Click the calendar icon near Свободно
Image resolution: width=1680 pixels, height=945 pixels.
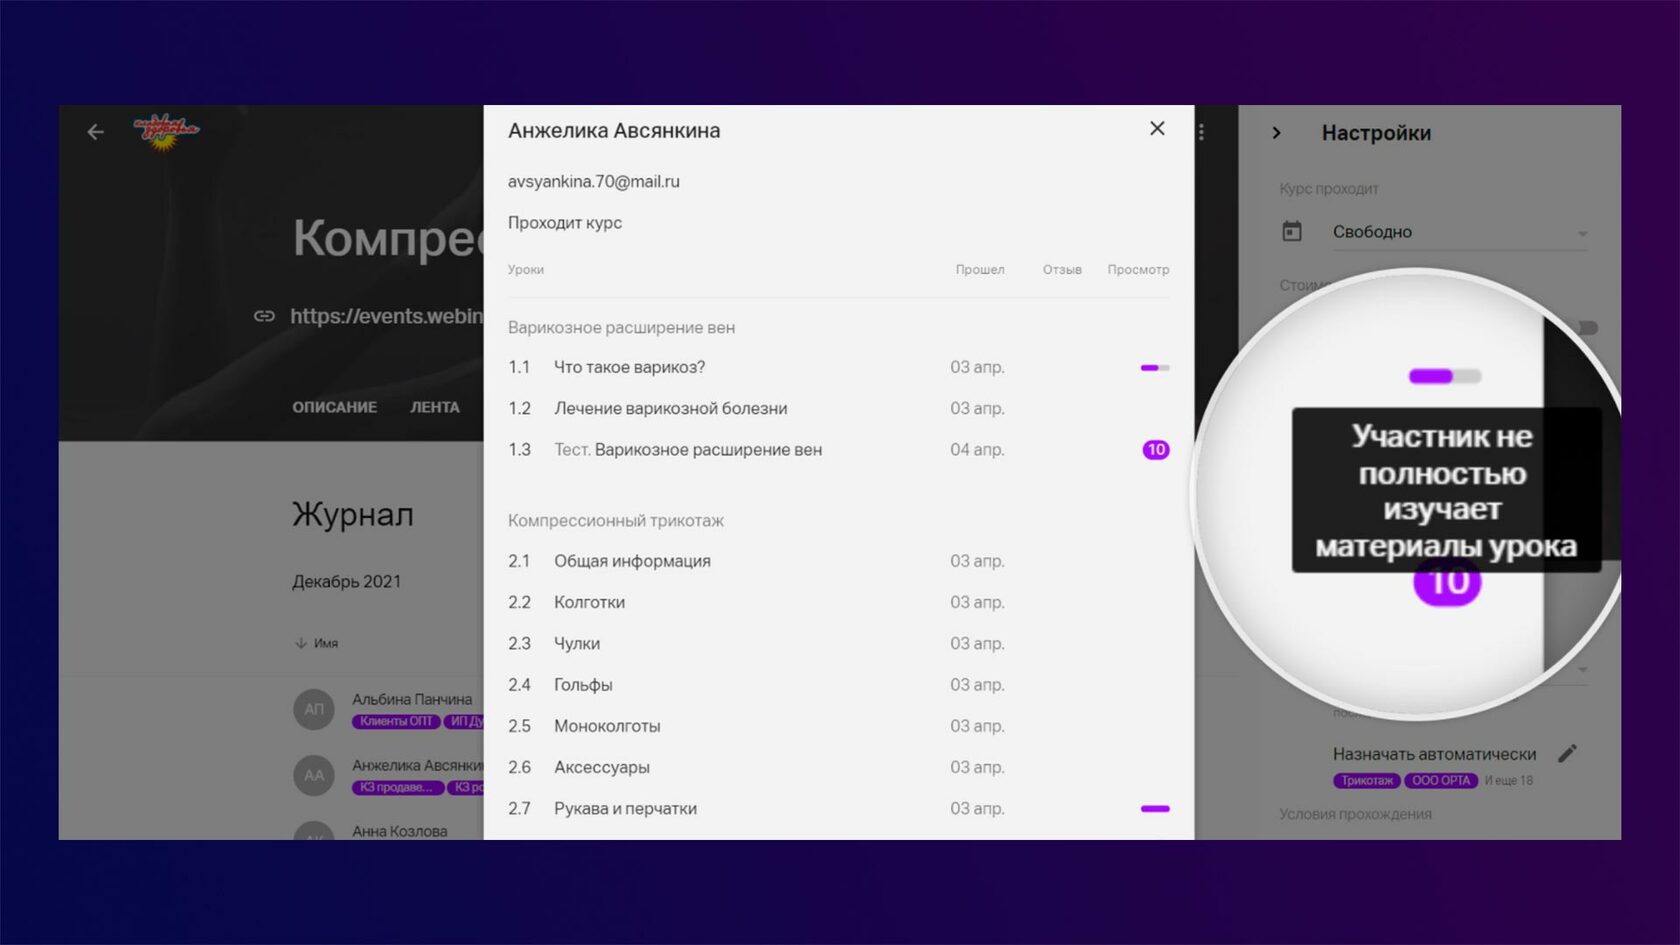coord(1292,232)
